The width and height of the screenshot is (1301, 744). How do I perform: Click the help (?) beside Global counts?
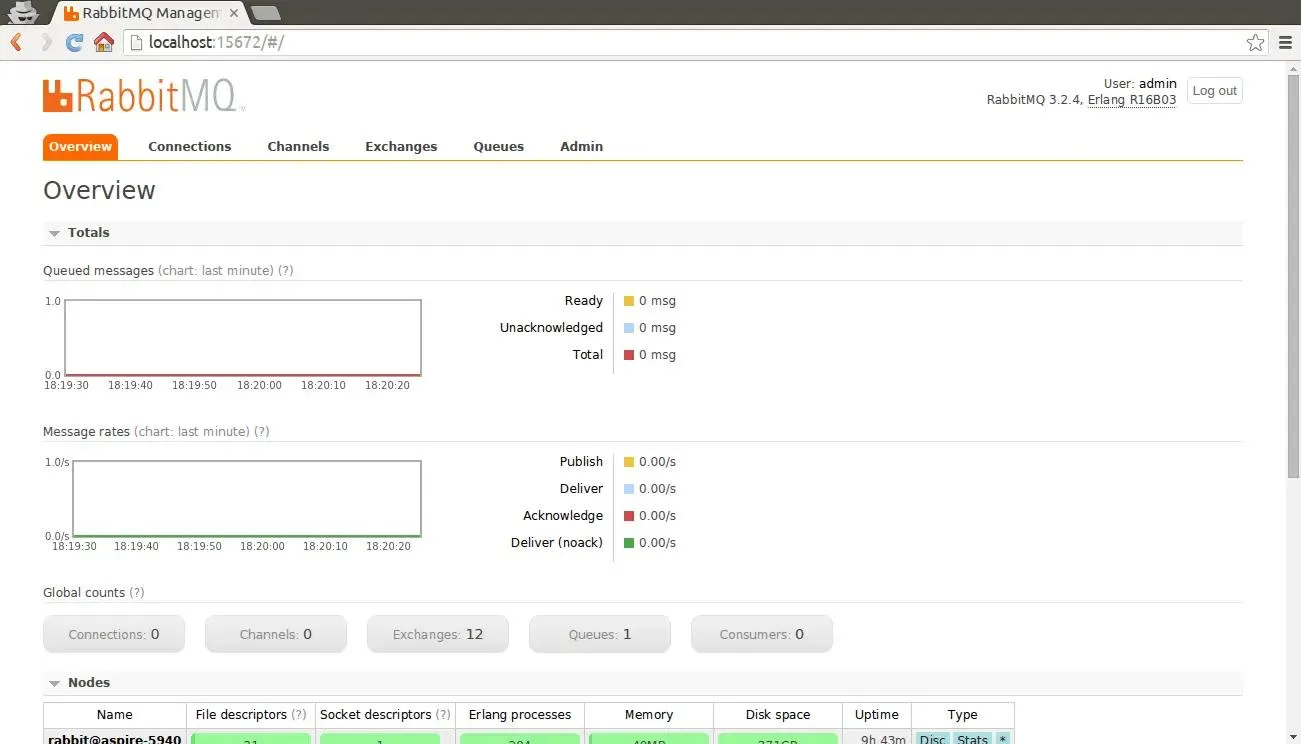click(137, 593)
